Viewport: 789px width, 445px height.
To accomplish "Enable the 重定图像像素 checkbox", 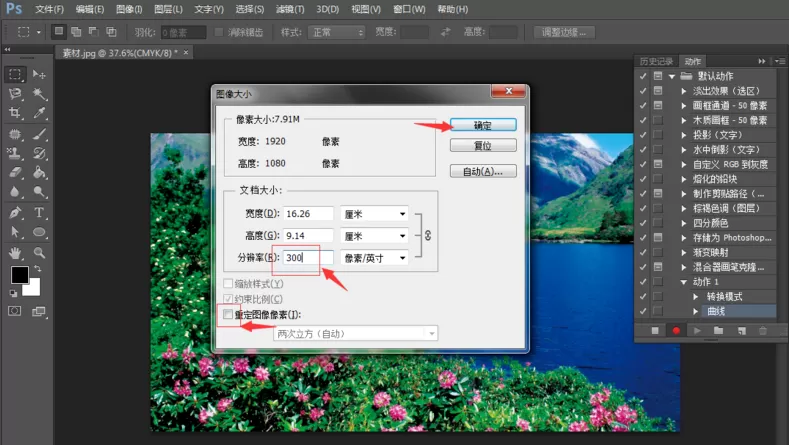I will 228,315.
